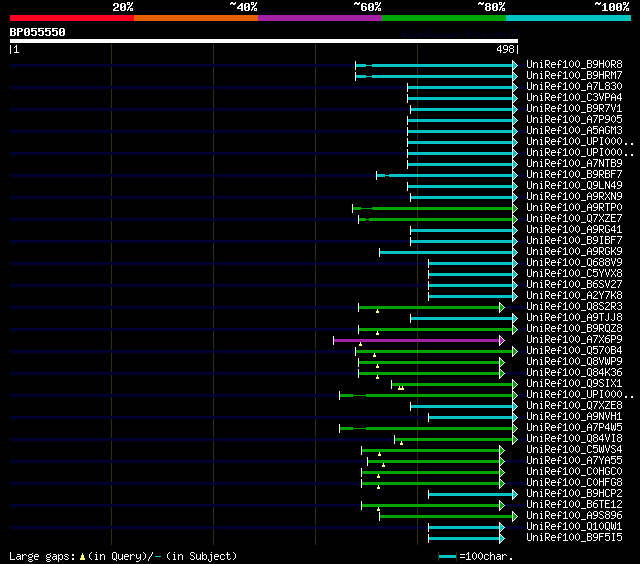The height and width of the screenshot is (564, 640).
Task: Open hit UniRef100_B9R7V1
Action: [574, 109]
